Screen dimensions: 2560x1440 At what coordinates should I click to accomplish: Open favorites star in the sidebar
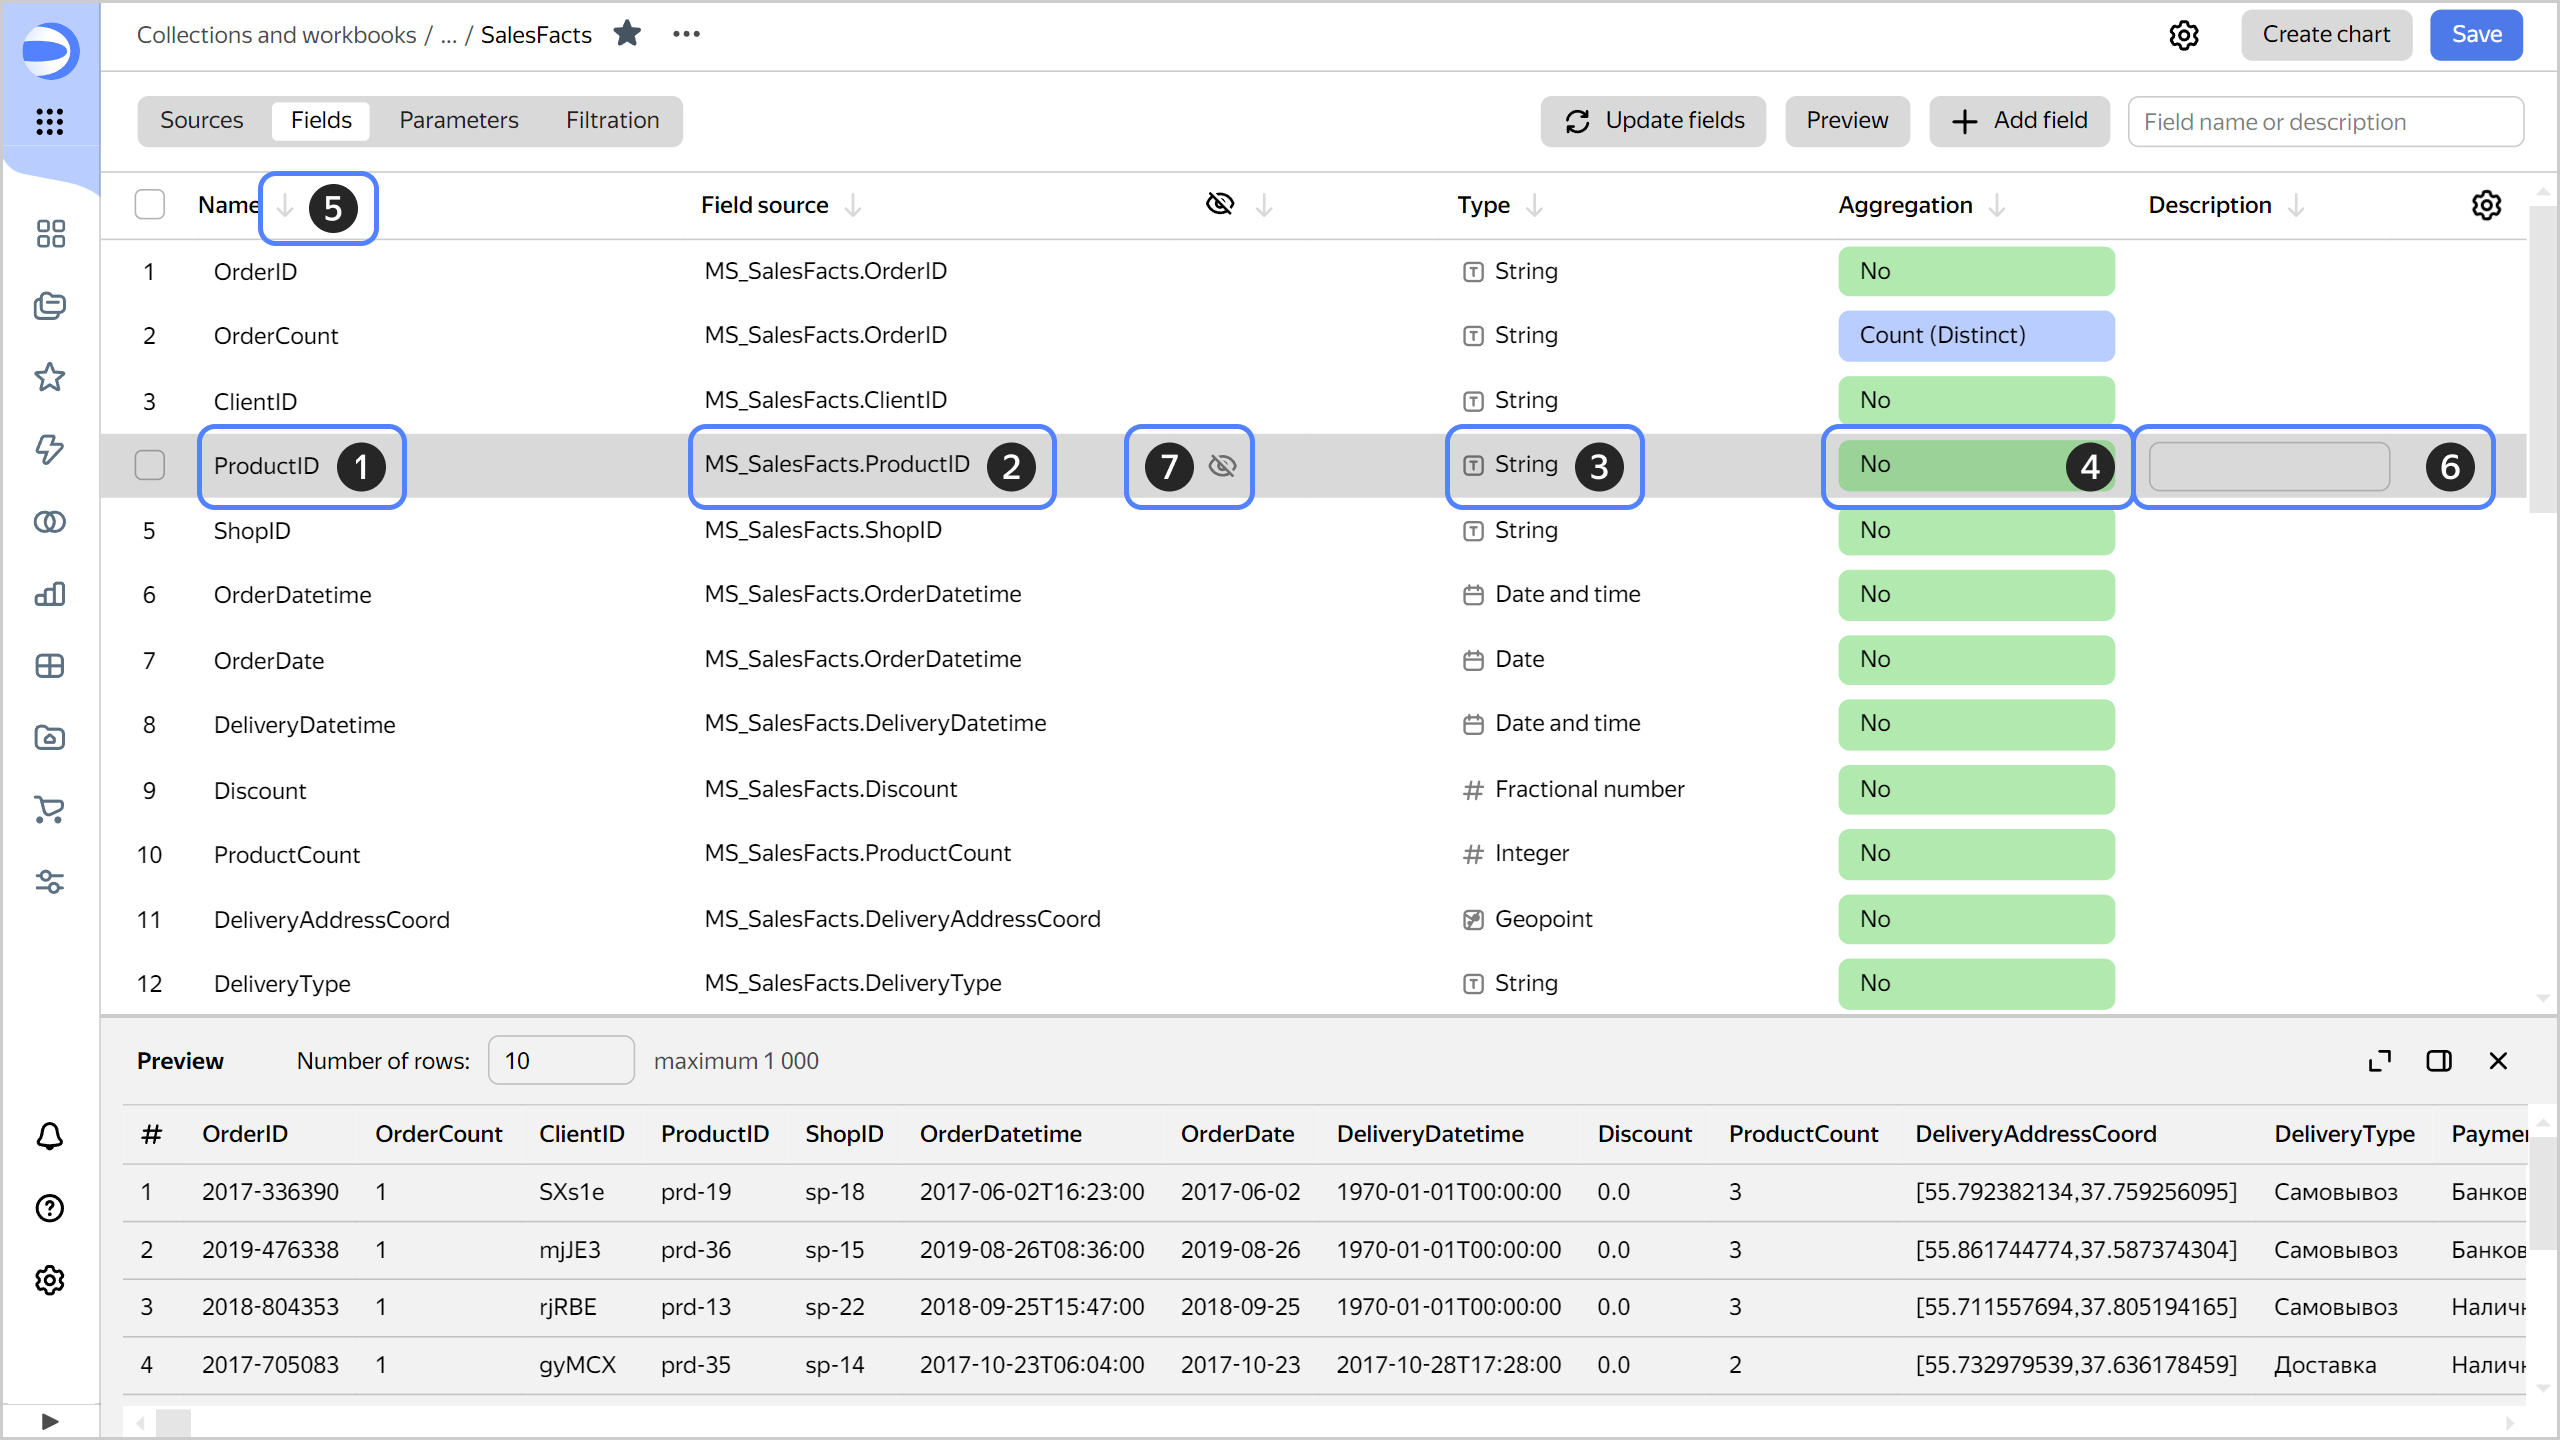click(x=50, y=378)
